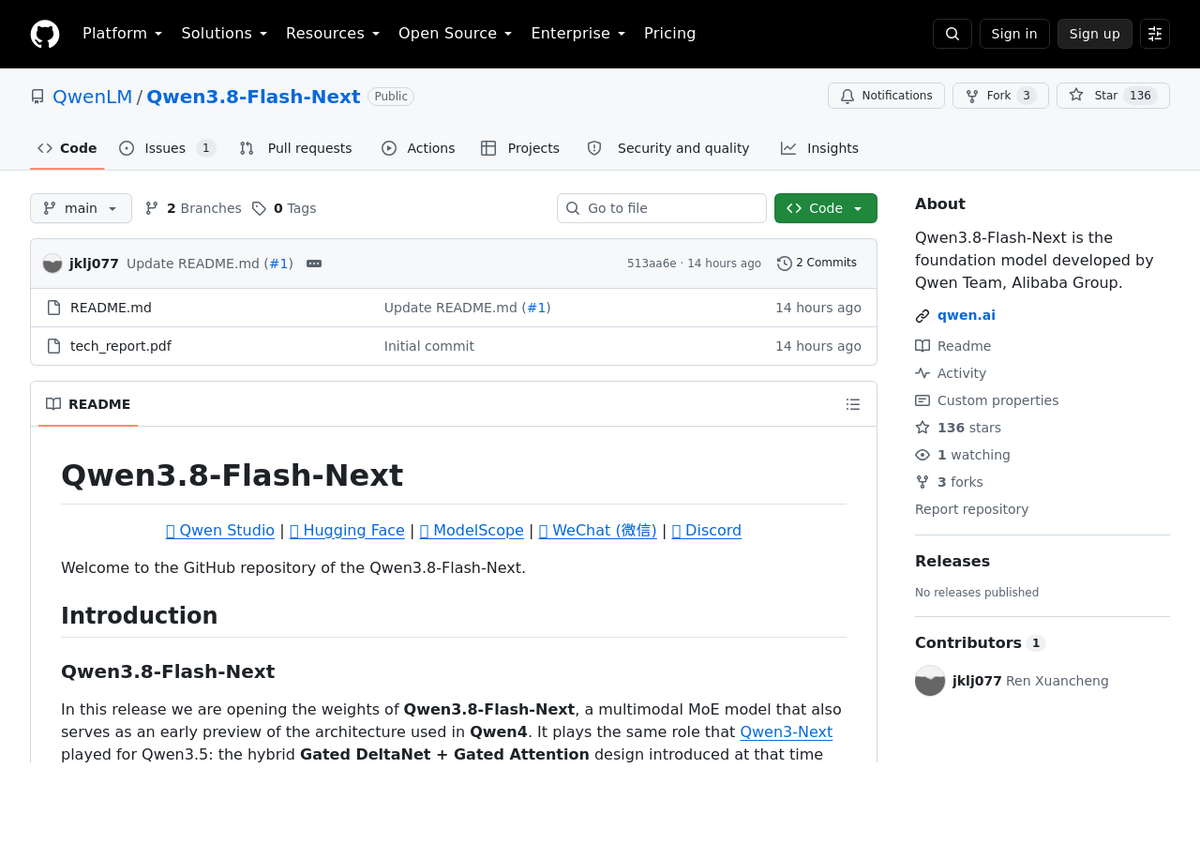The height and width of the screenshot is (844, 1200).
Task: Click the Notifications bell button
Action: coord(886,96)
